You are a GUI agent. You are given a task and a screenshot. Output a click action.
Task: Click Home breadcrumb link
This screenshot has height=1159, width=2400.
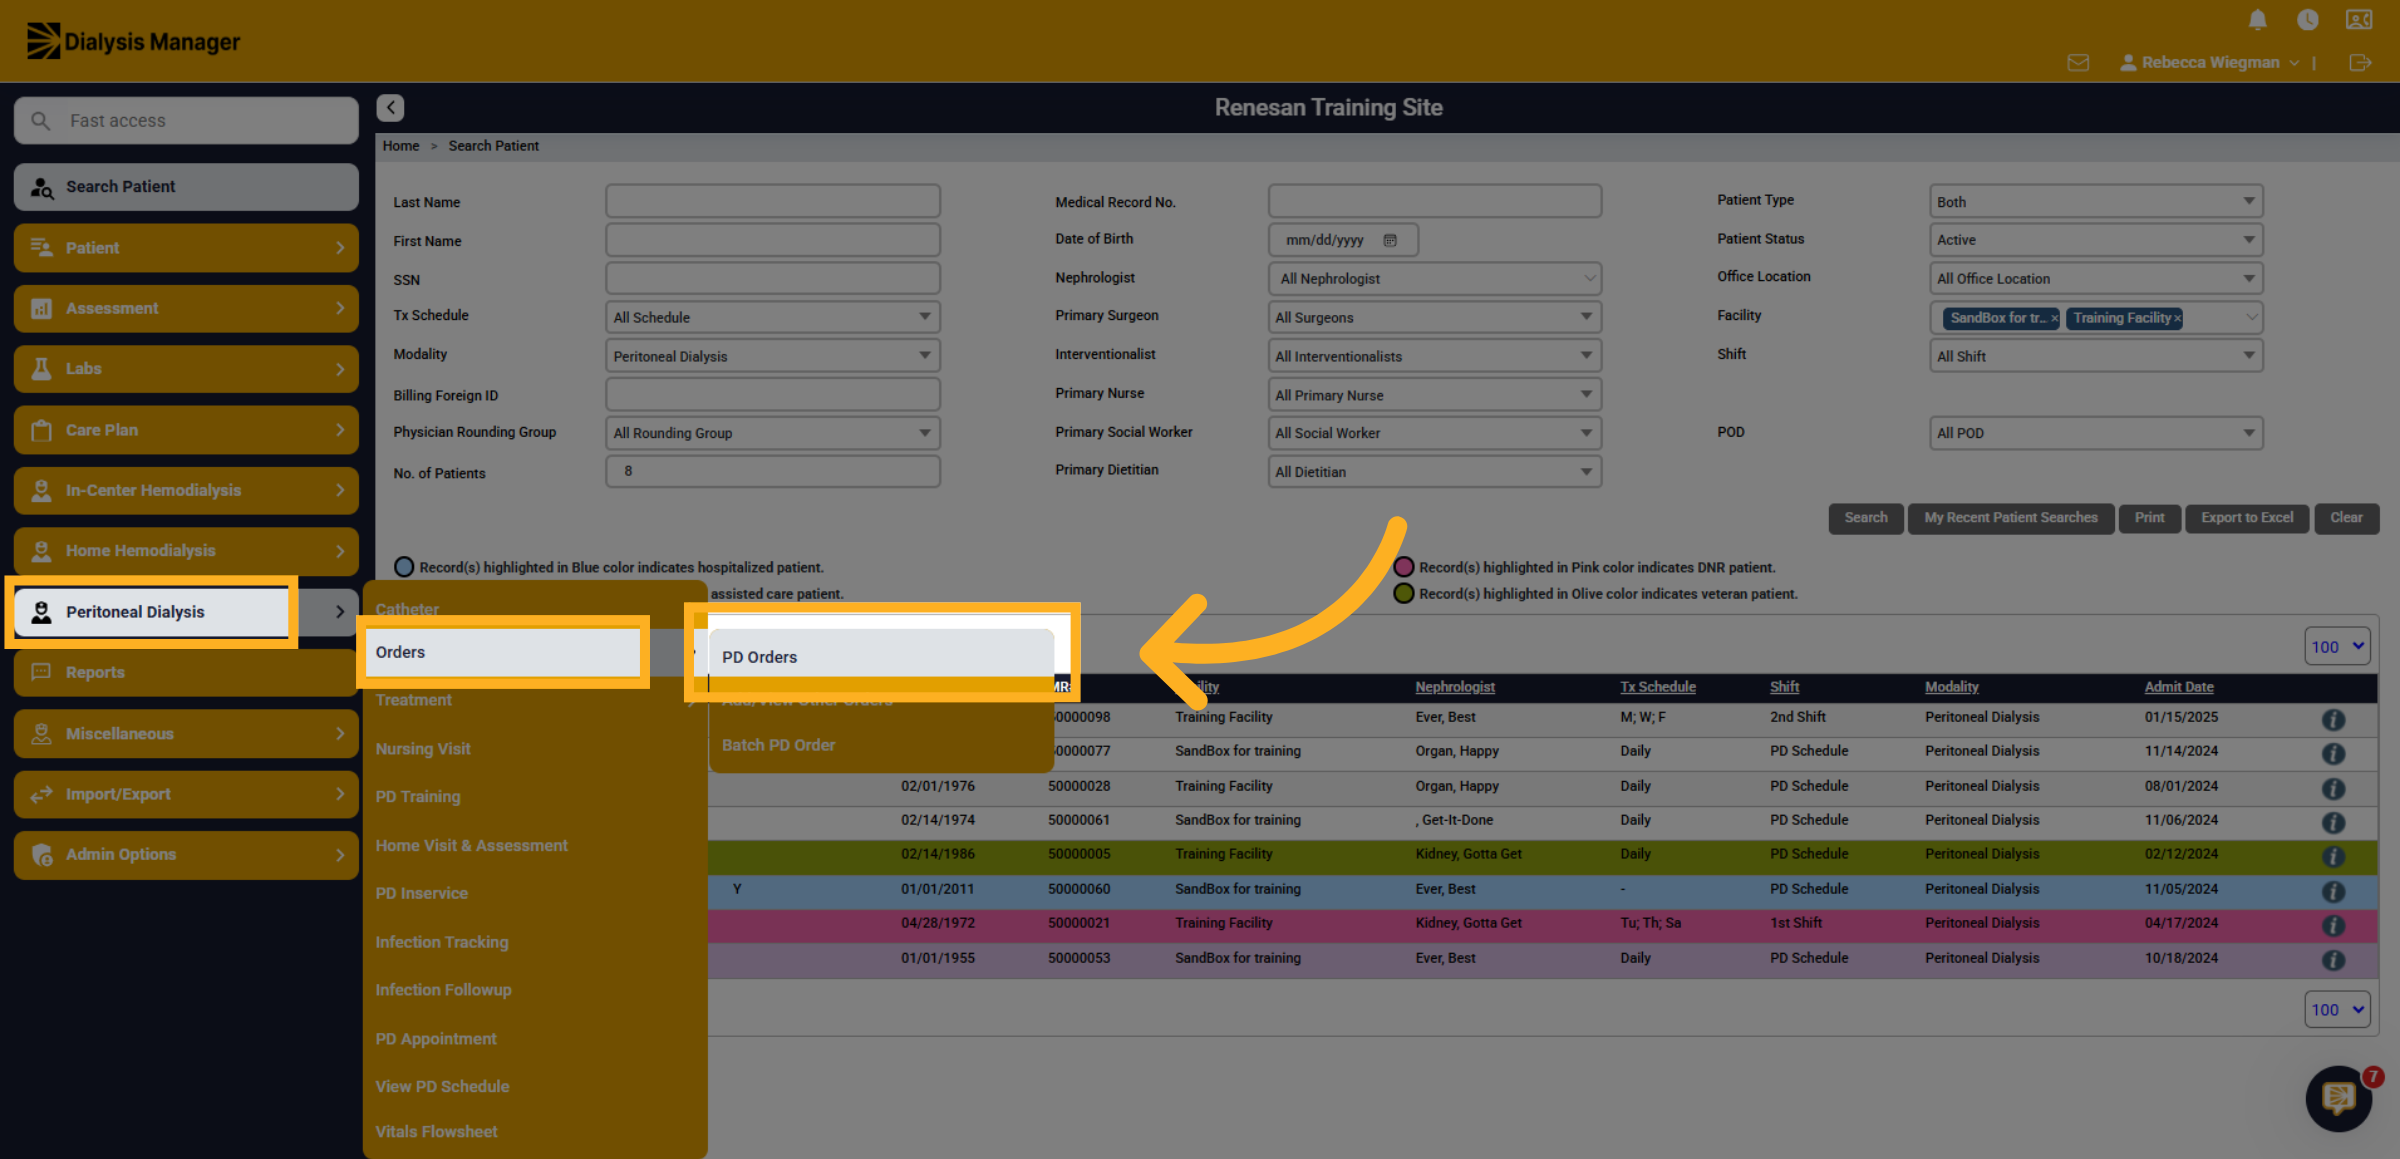tap(400, 146)
